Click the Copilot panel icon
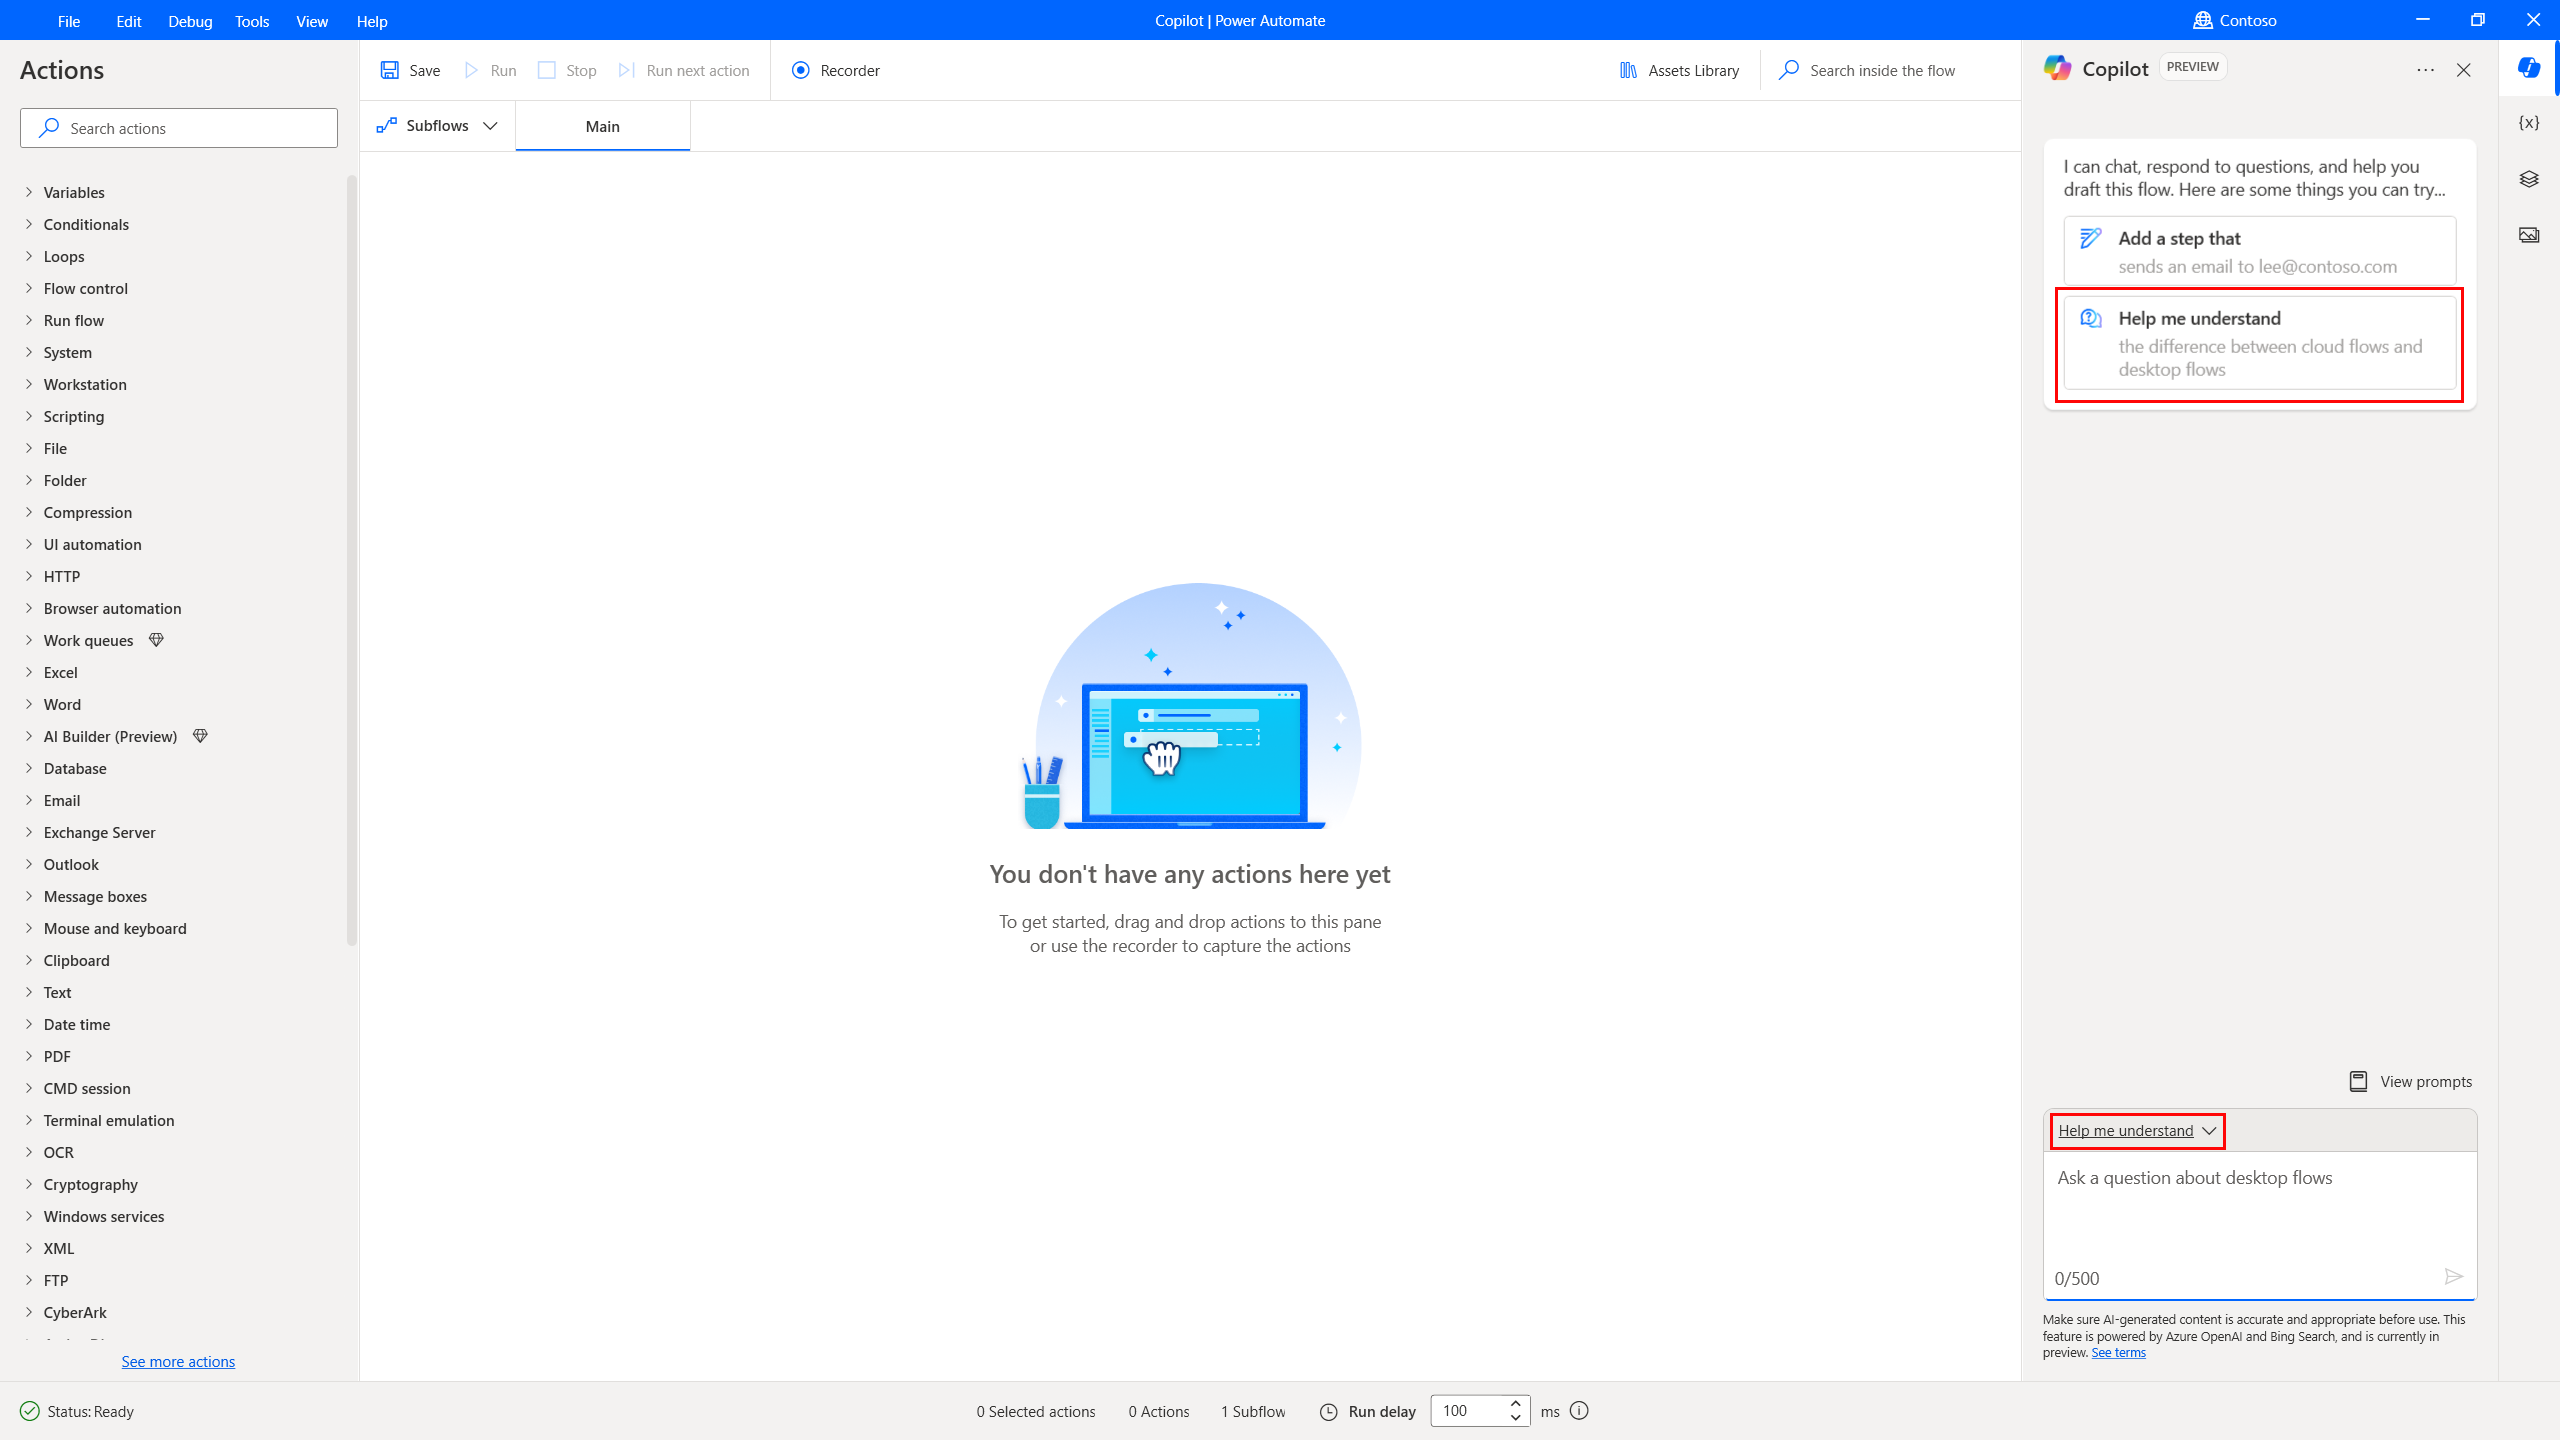Image resolution: width=2560 pixels, height=1440 pixels. pos(2530,69)
